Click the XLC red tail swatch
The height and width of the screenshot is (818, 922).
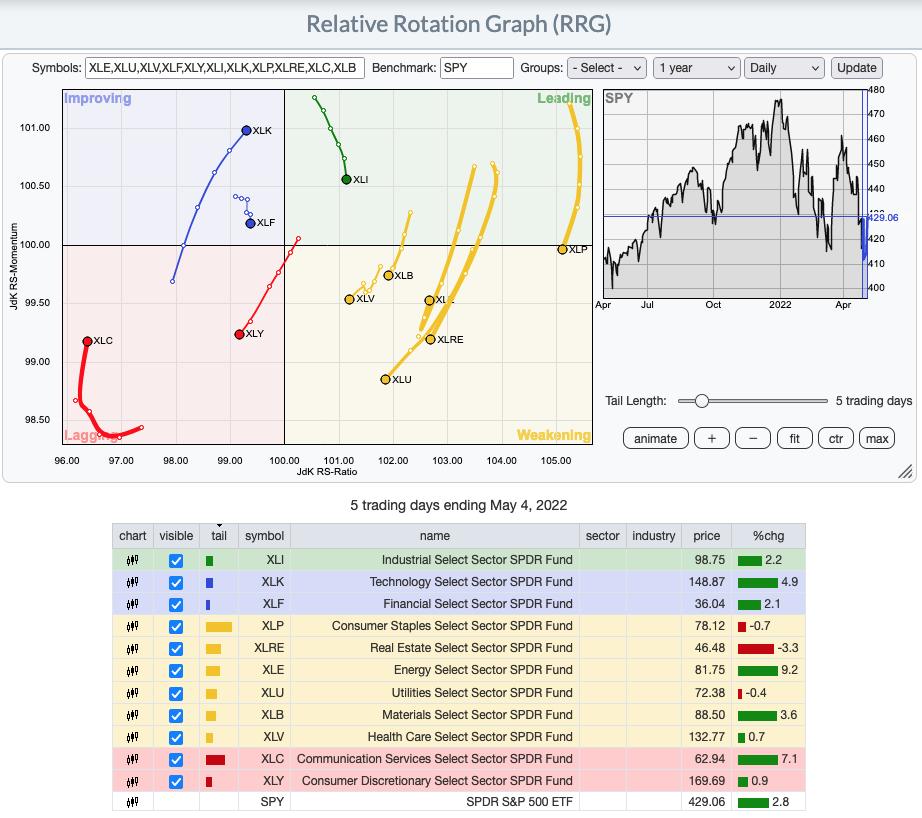point(215,760)
